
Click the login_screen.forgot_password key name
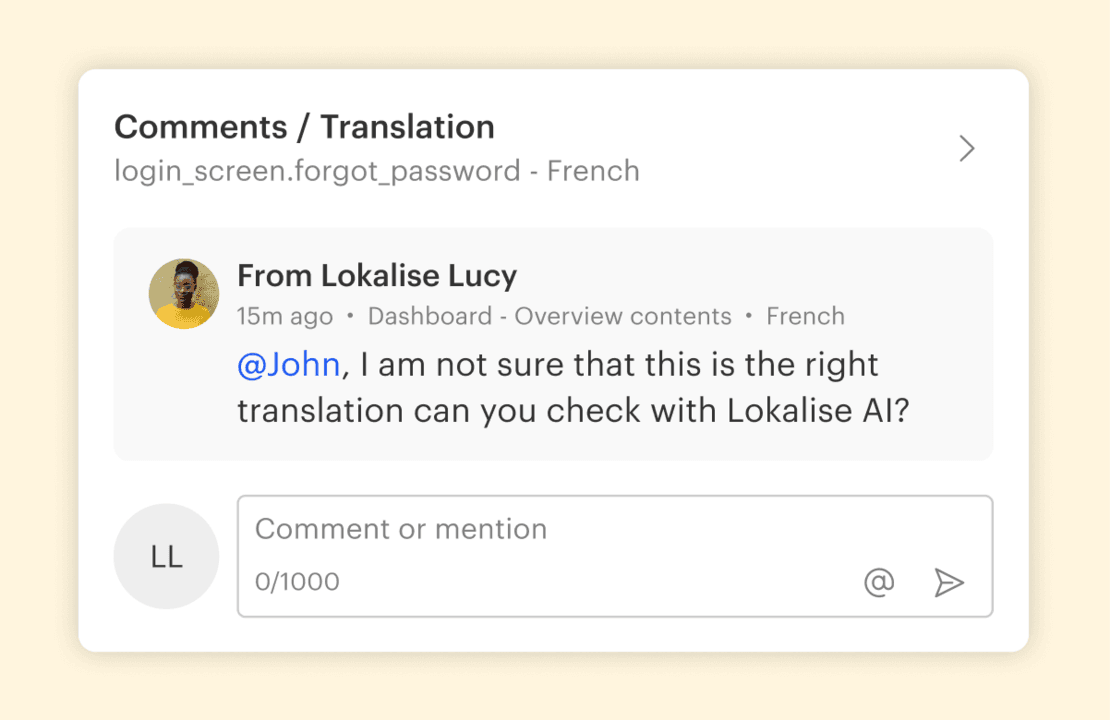click(x=317, y=172)
